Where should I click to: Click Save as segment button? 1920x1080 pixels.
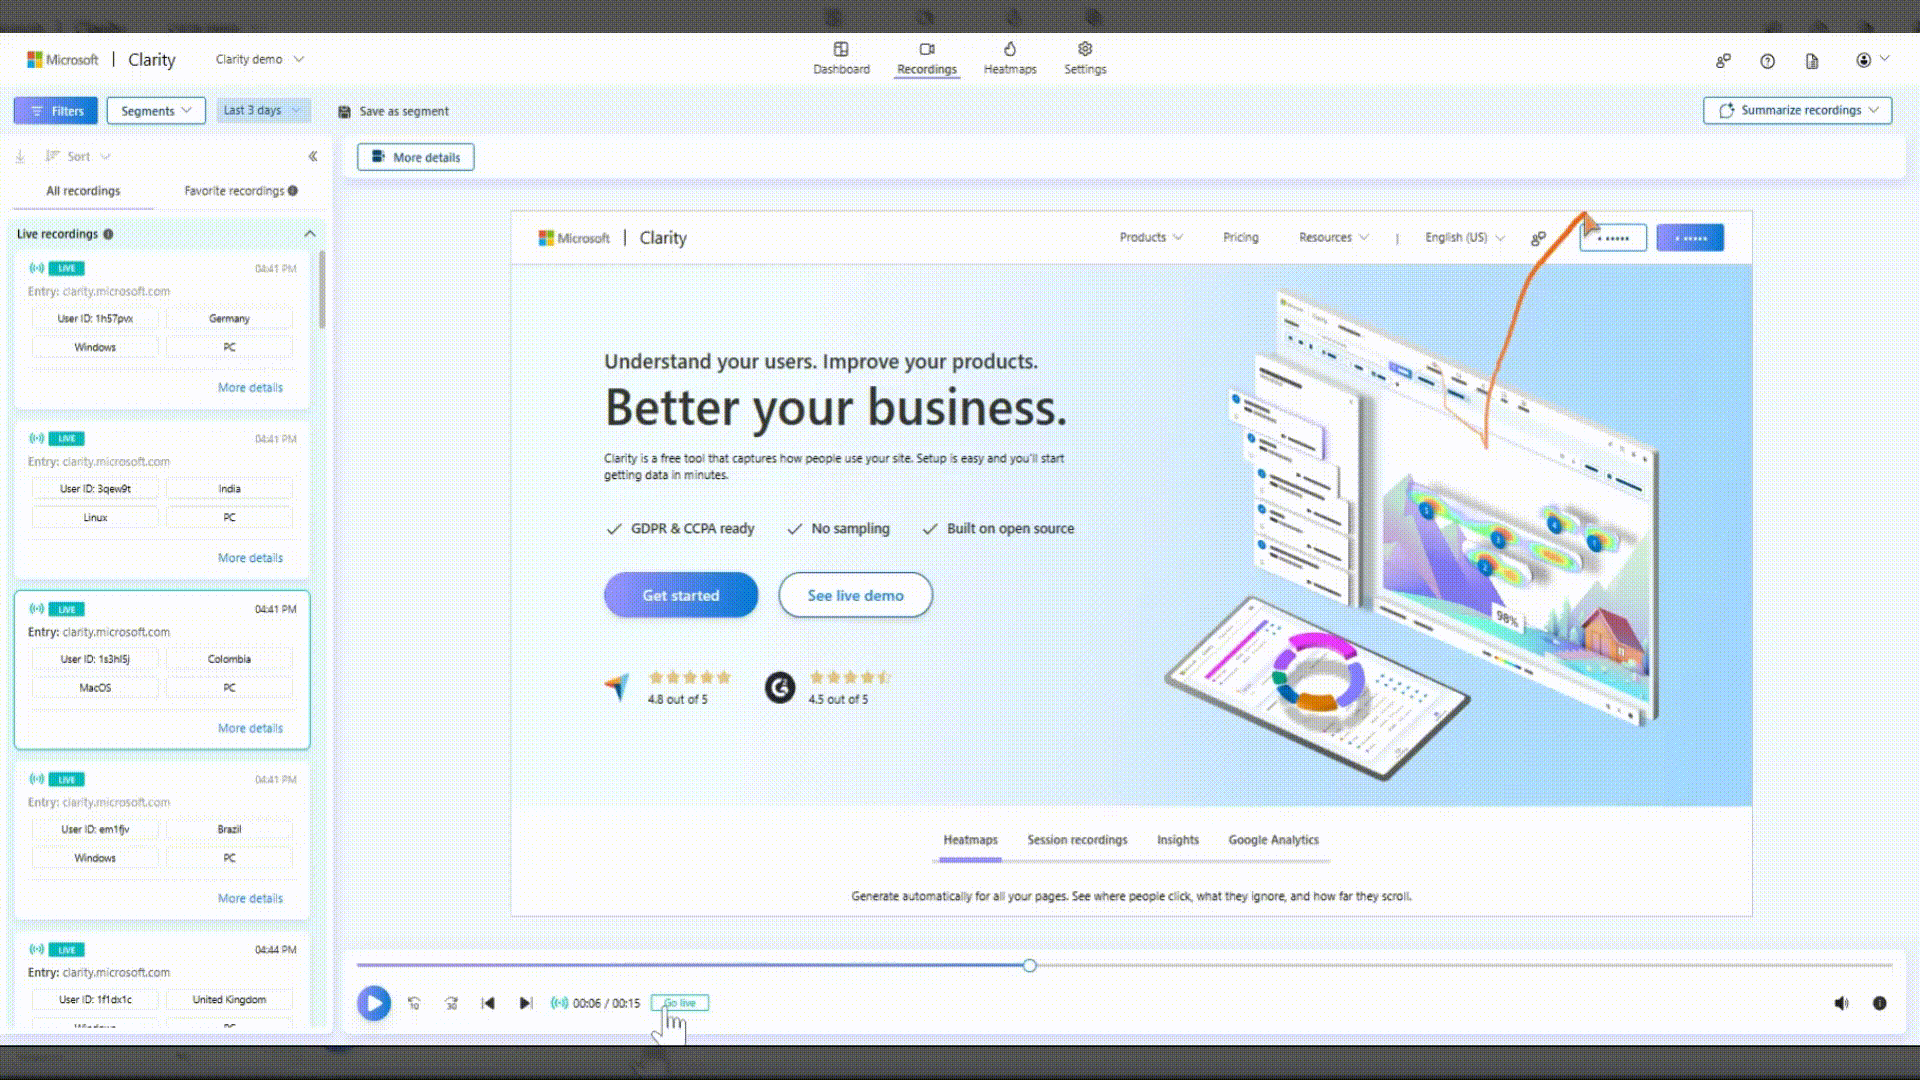392,111
